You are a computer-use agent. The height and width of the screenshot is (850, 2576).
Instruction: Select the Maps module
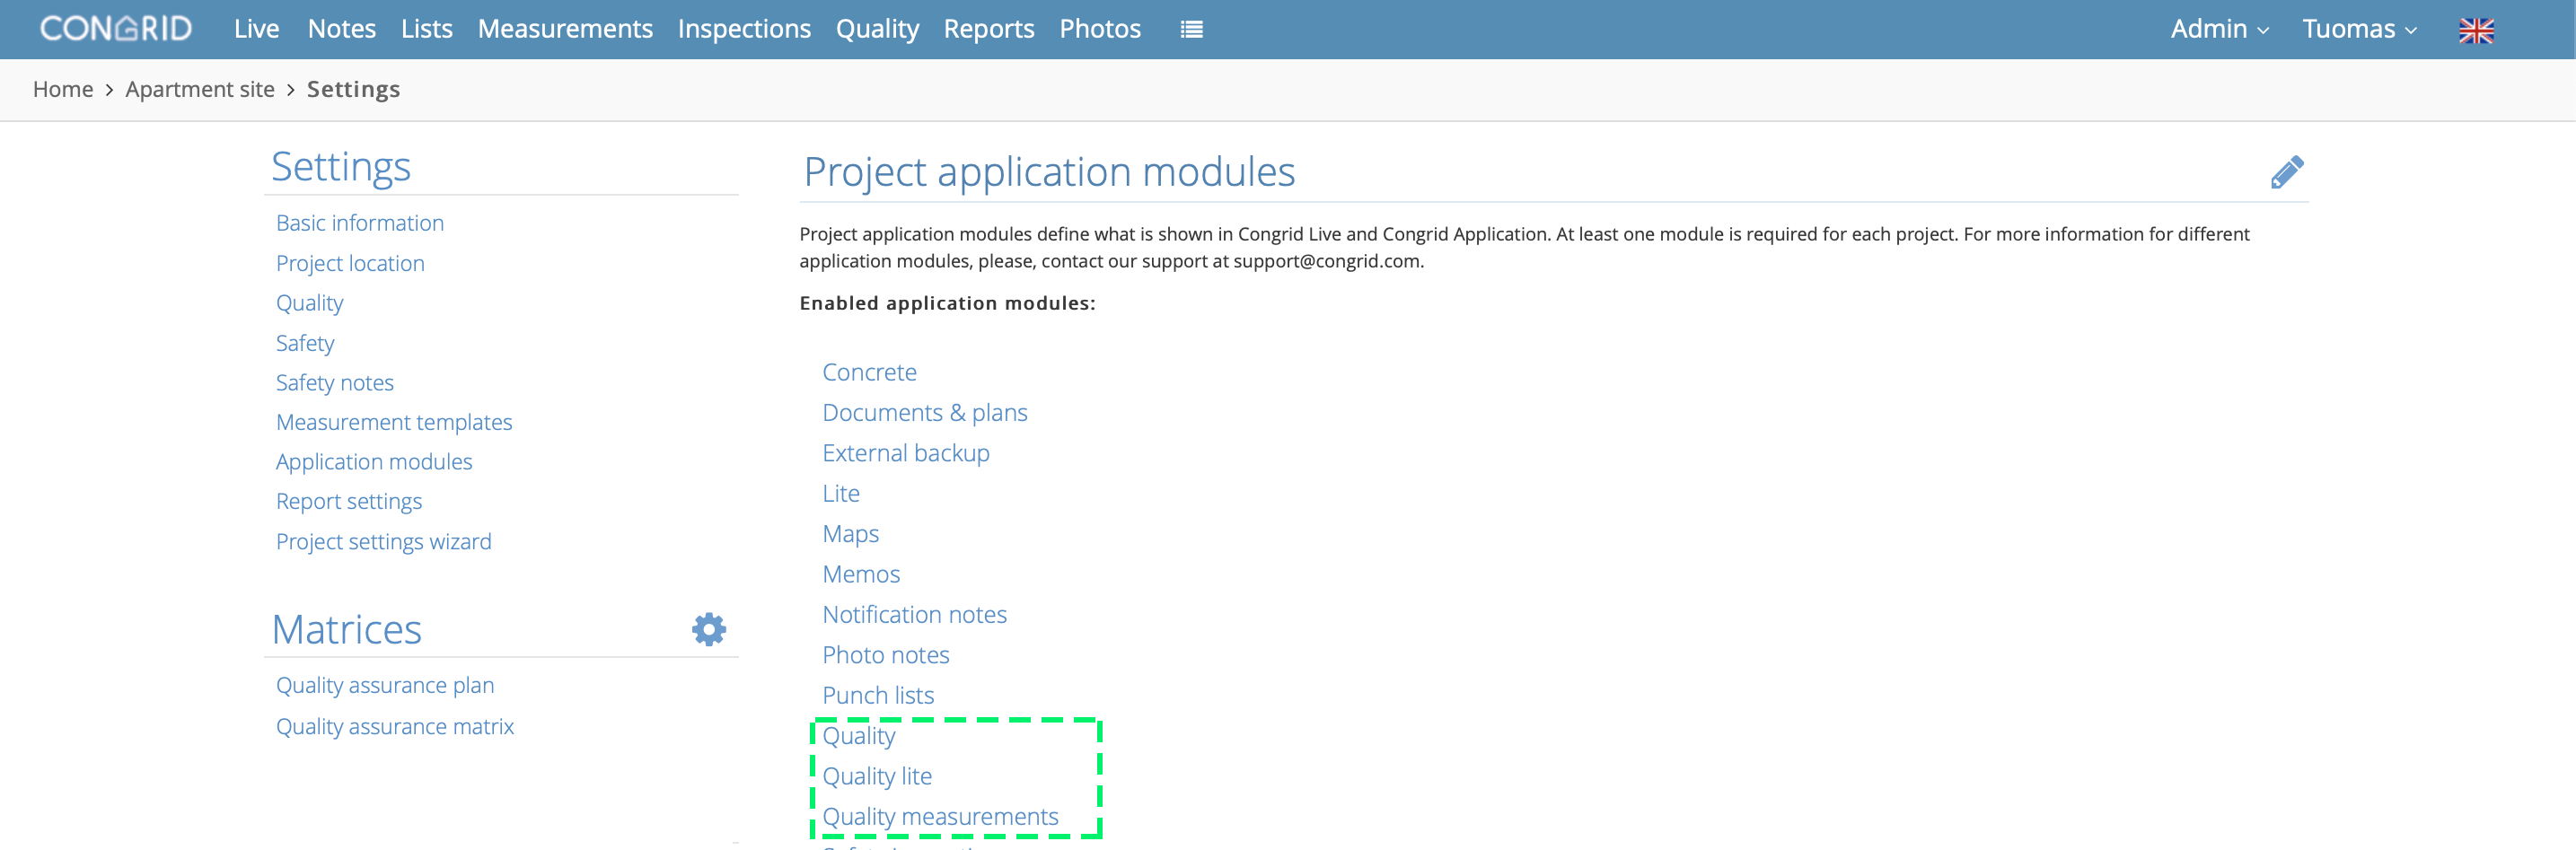point(851,534)
